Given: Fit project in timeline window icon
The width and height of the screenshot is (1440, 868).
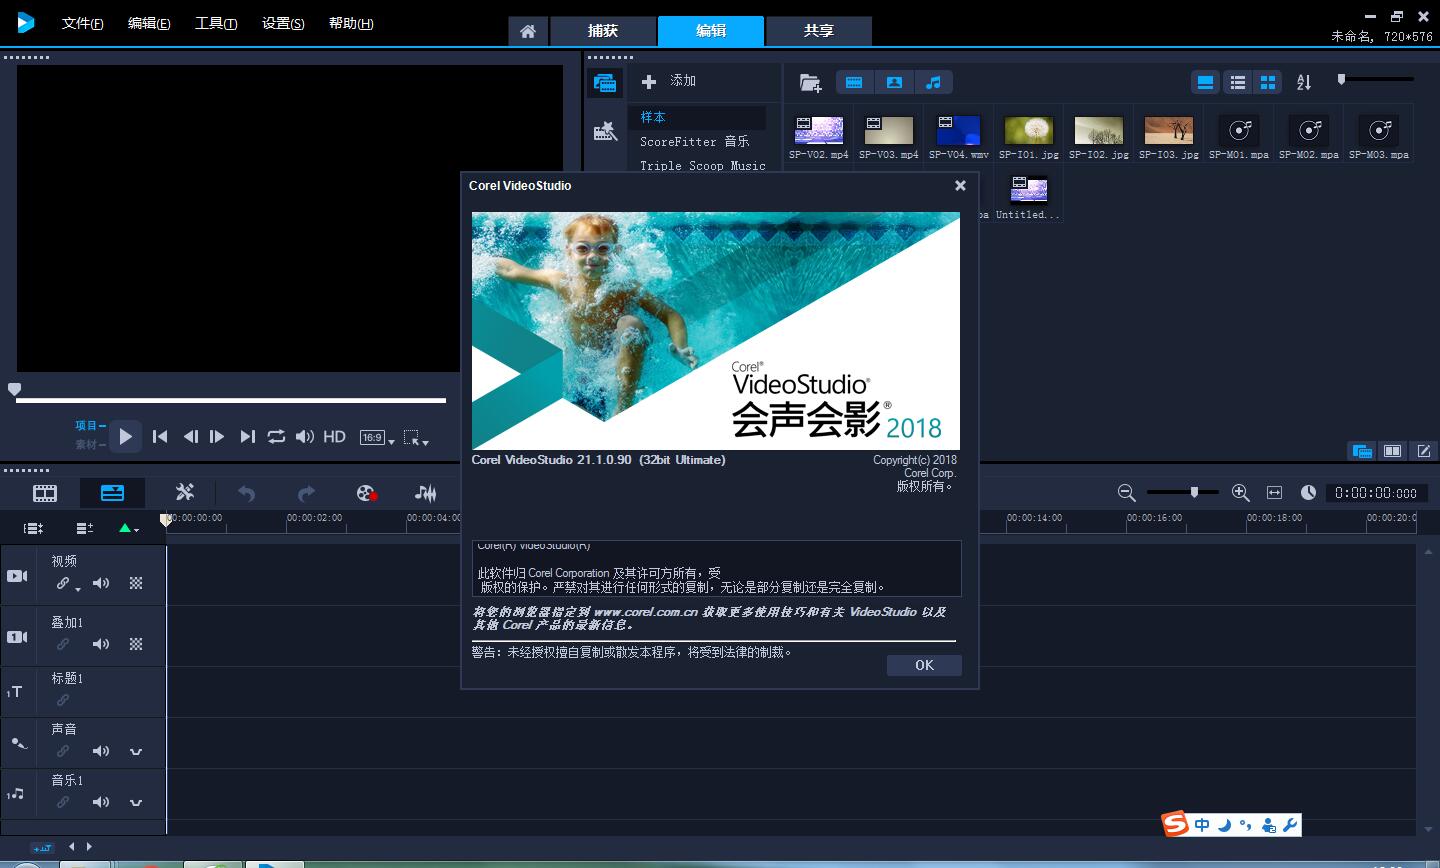Looking at the screenshot, I should point(1274,492).
